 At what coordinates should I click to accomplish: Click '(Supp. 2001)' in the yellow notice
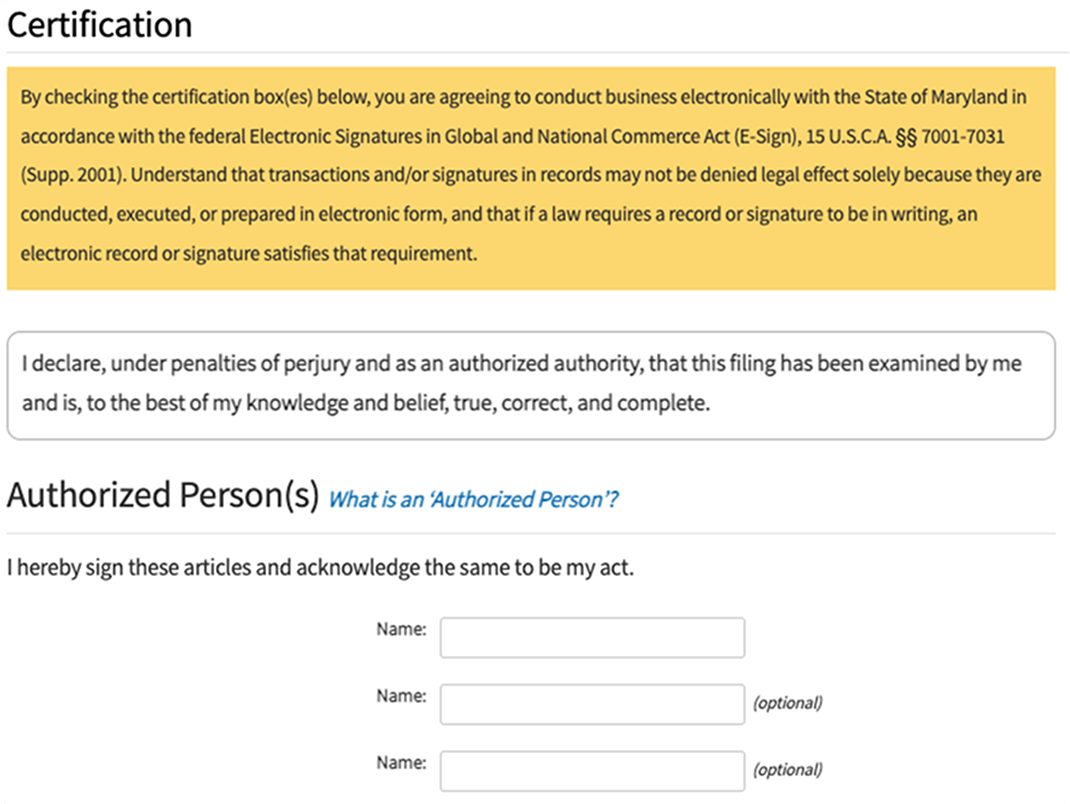click(73, 175)
